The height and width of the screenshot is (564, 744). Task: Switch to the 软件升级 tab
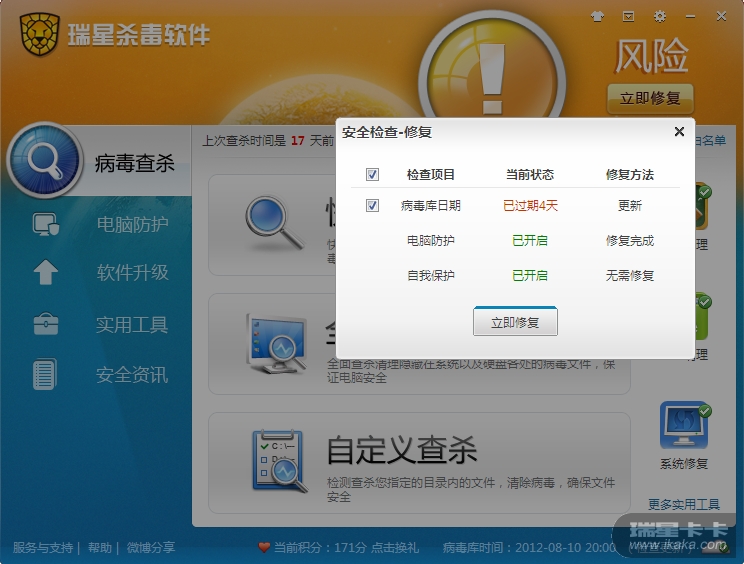pos(132,272)
